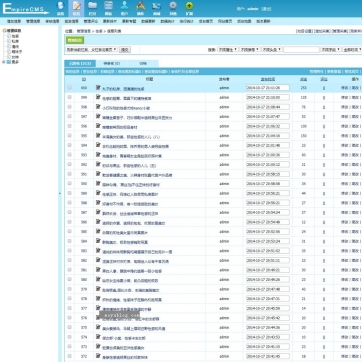The image size is (362, 362).
Task: Click the 修改 link in row 590
Action: pyautogui.click(x=344, y=184)
